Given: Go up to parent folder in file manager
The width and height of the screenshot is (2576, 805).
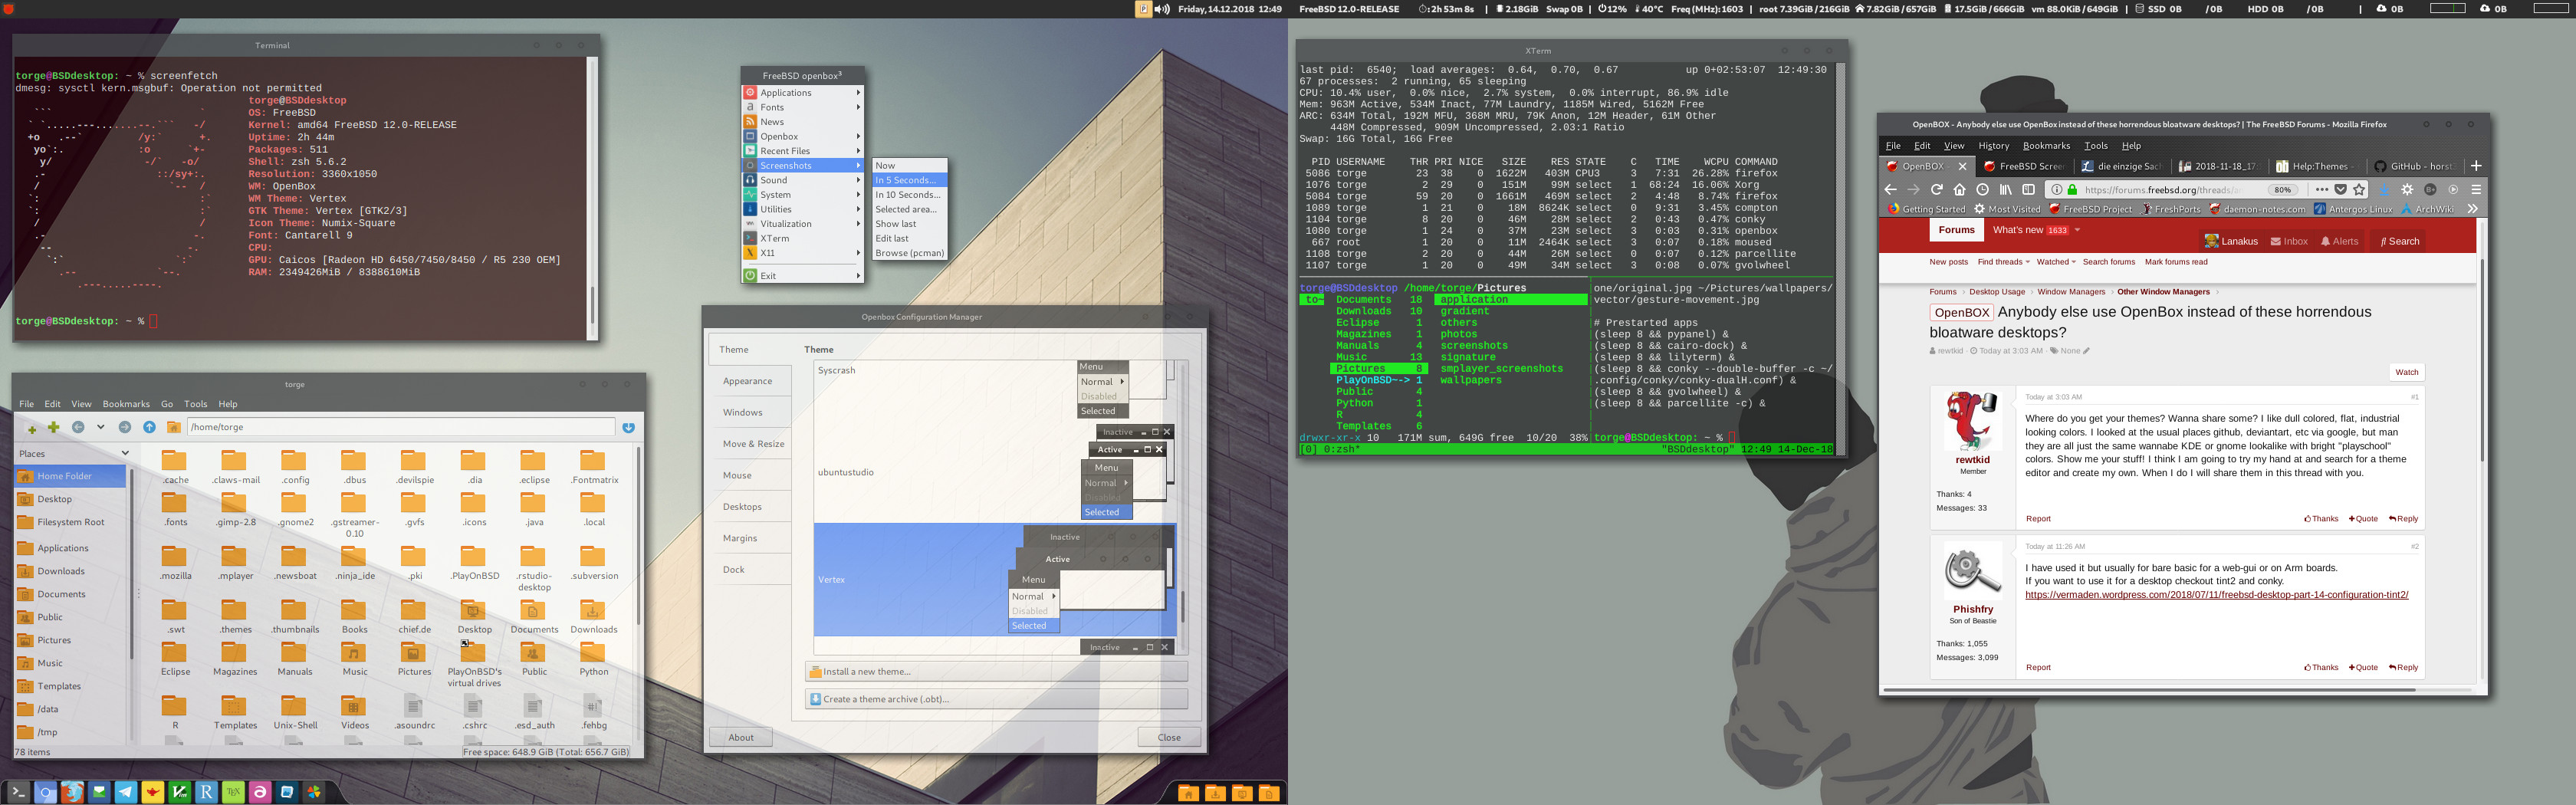Looking at the screenshot, I should (x=149, y=427).
